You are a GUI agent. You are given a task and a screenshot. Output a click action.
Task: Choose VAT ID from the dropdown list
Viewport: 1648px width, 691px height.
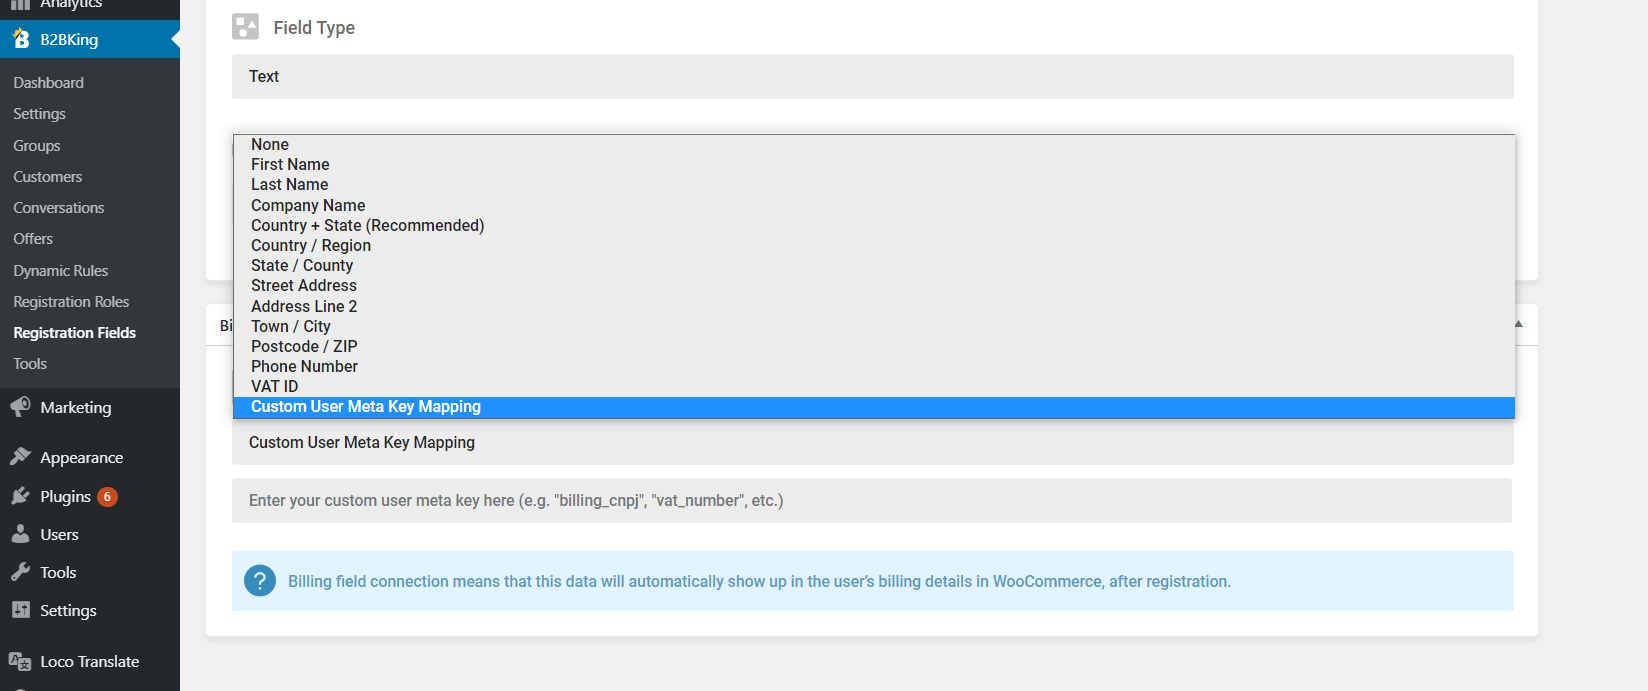pyautogui.click(x=874, y=386)
